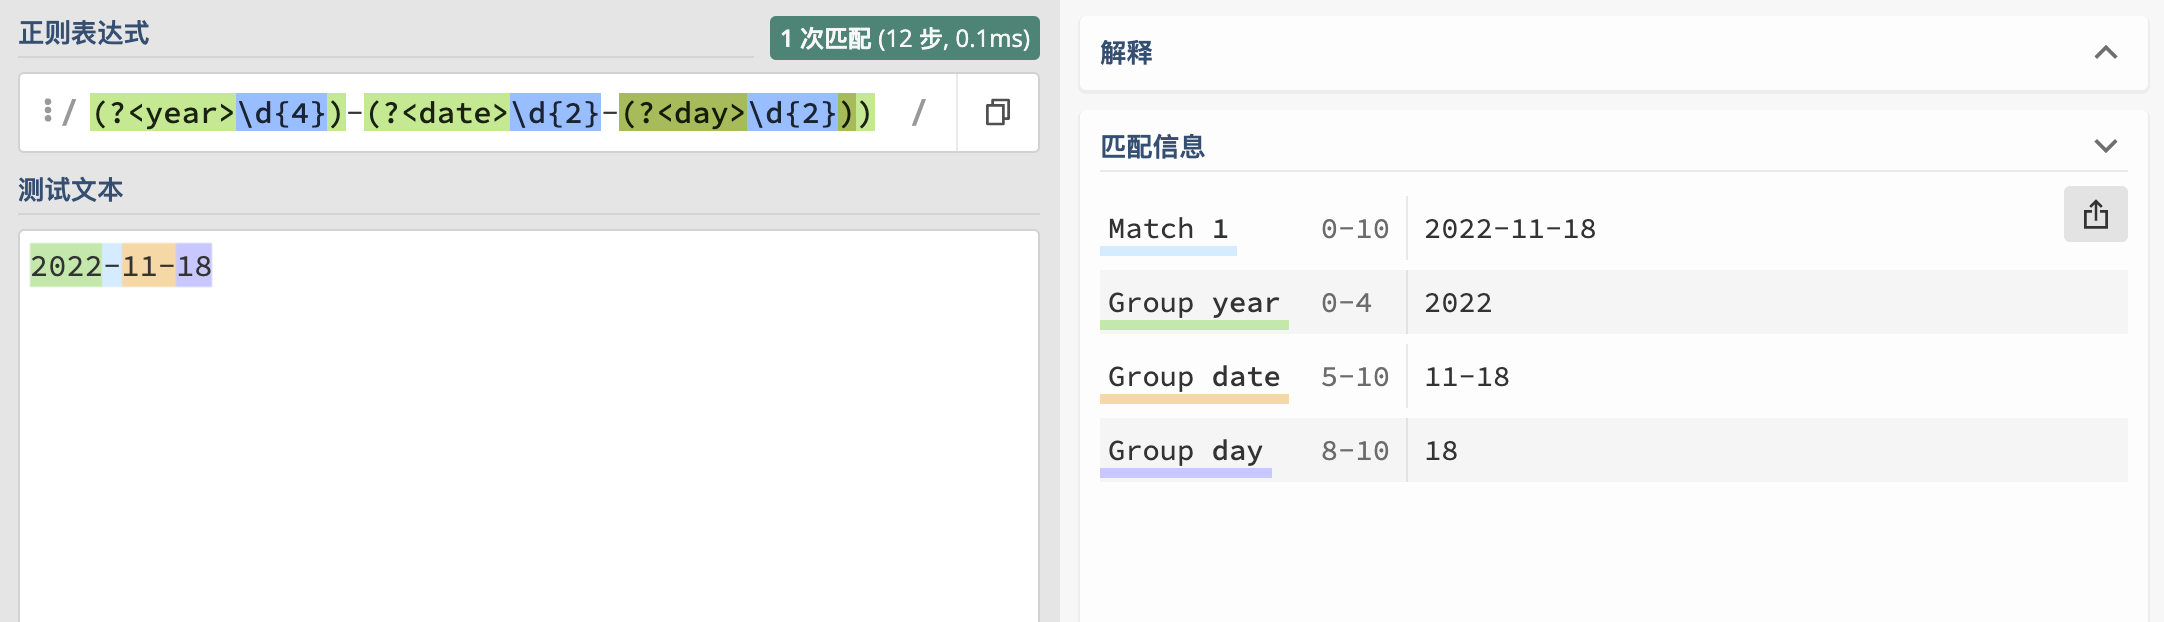
Task: Select the Group date row
Action: pos(1613,377)
